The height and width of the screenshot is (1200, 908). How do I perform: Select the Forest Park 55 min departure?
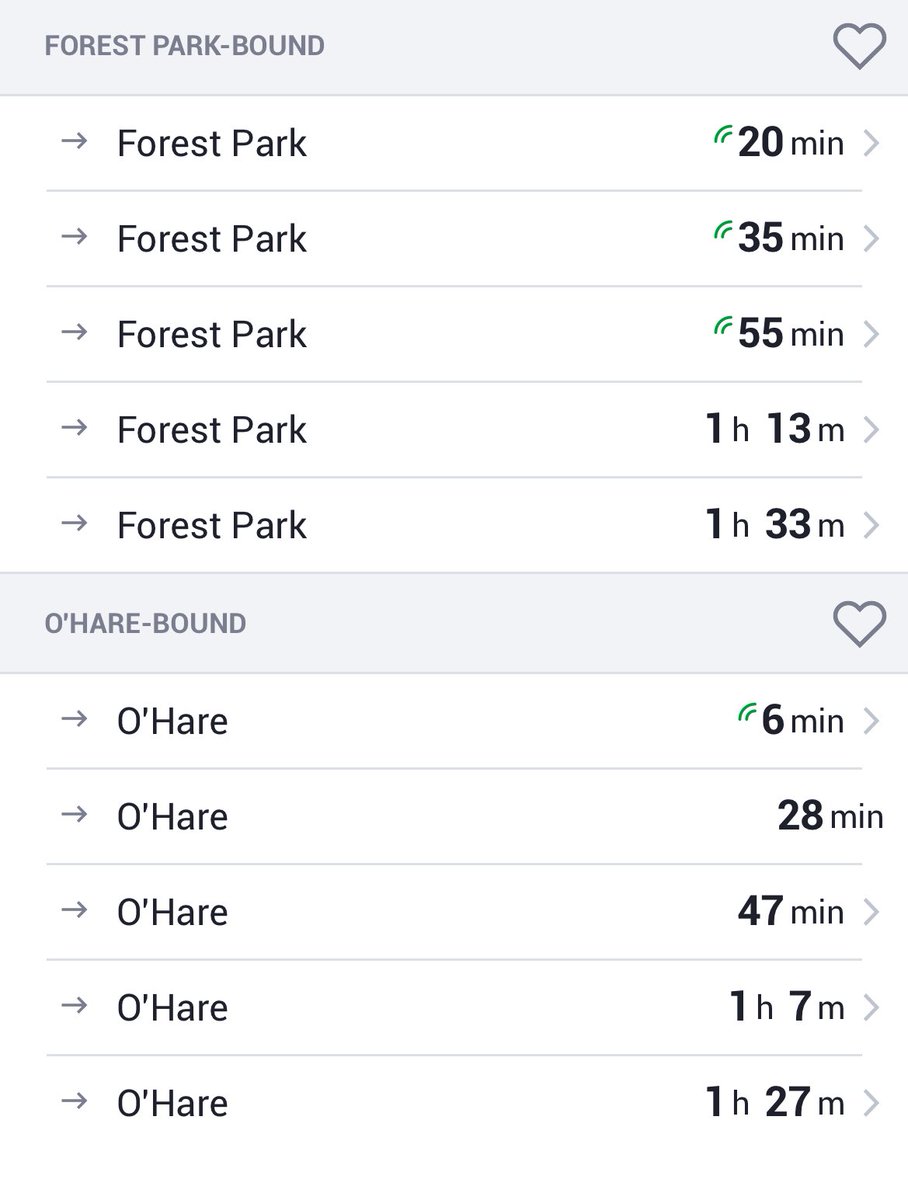[x=454, y=334]
